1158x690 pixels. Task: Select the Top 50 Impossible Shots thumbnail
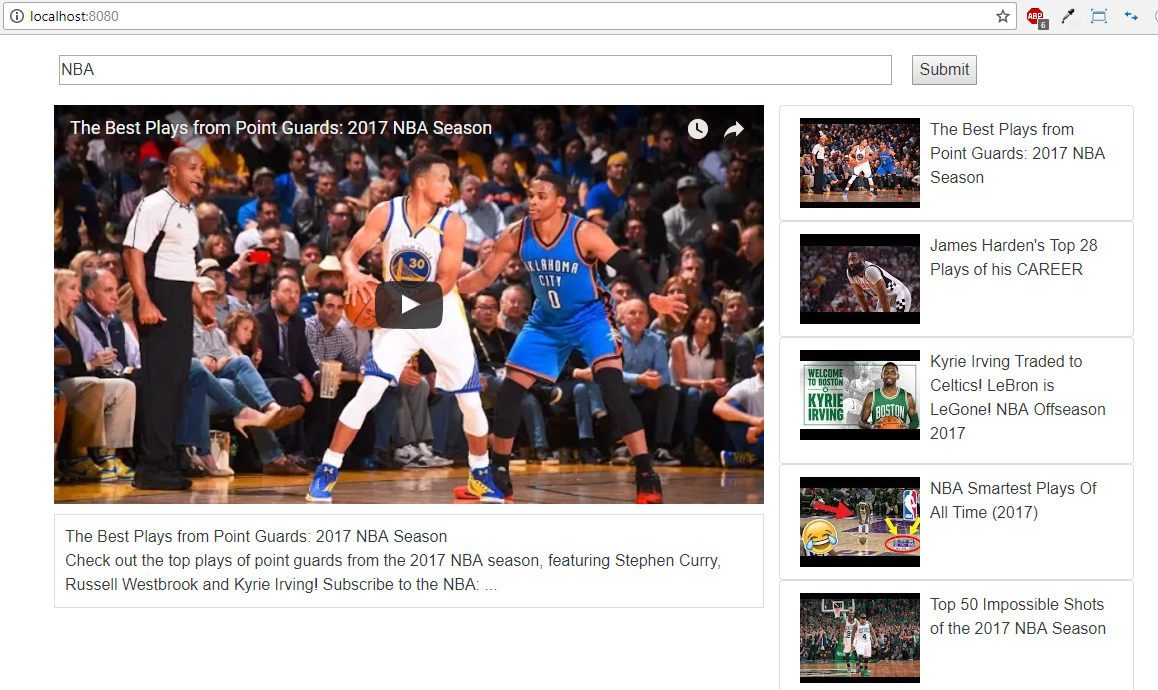(x=860, y=638)
